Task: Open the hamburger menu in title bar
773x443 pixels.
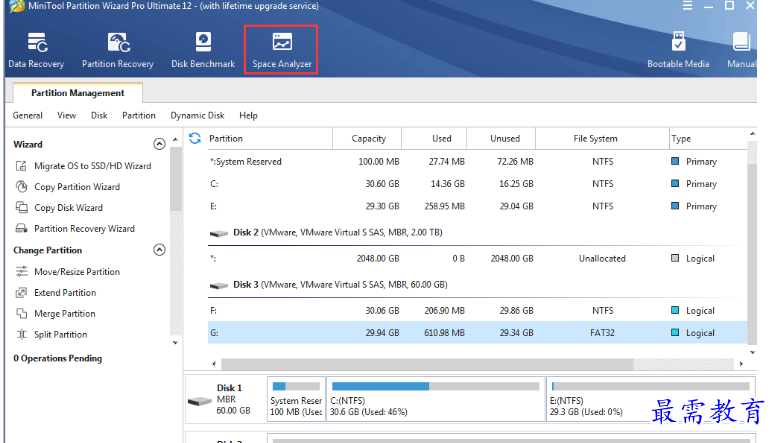Action: (x=687, y=6)
